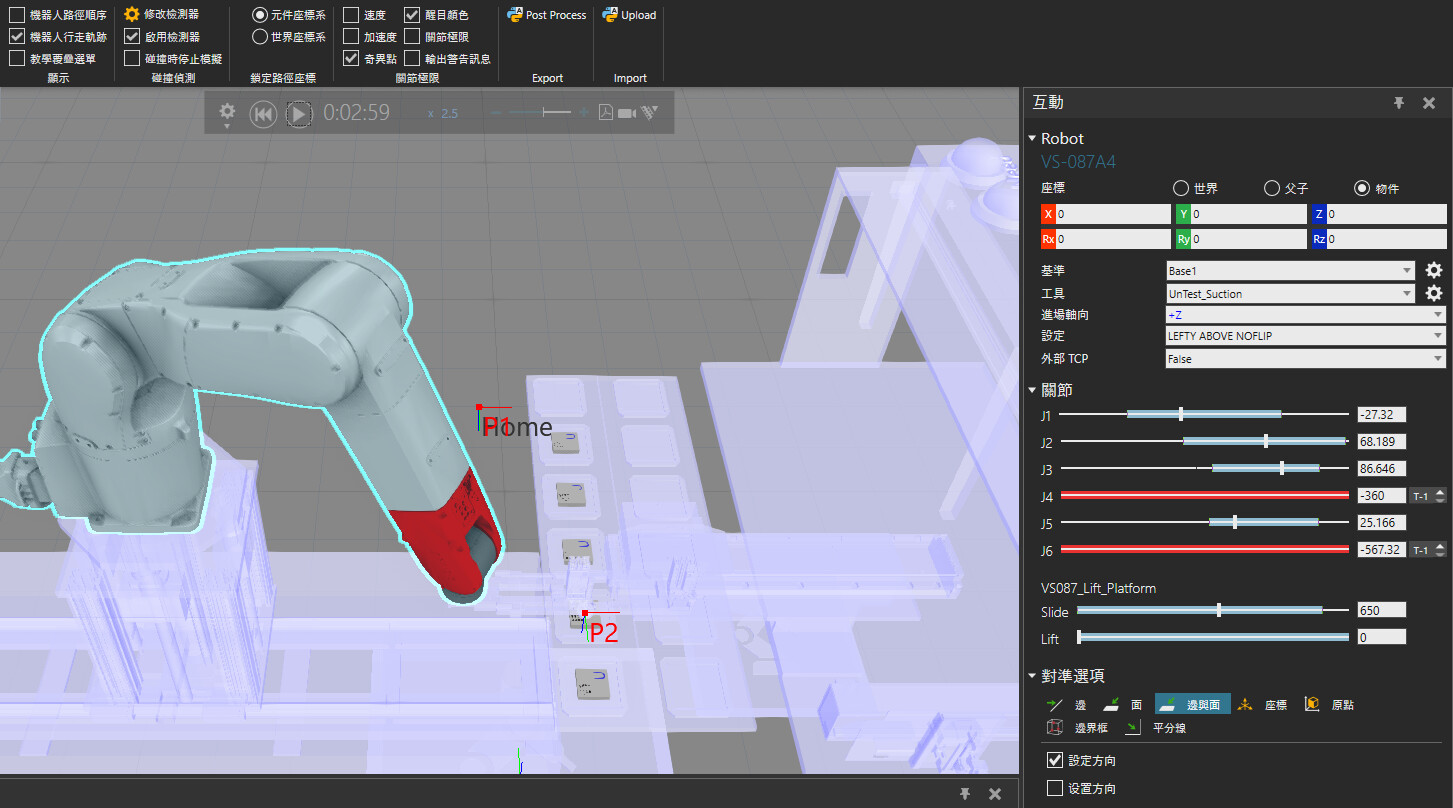This screenshot has height=808, width=1453.
Task: Click the Post Process button
Action: [547, 15]
